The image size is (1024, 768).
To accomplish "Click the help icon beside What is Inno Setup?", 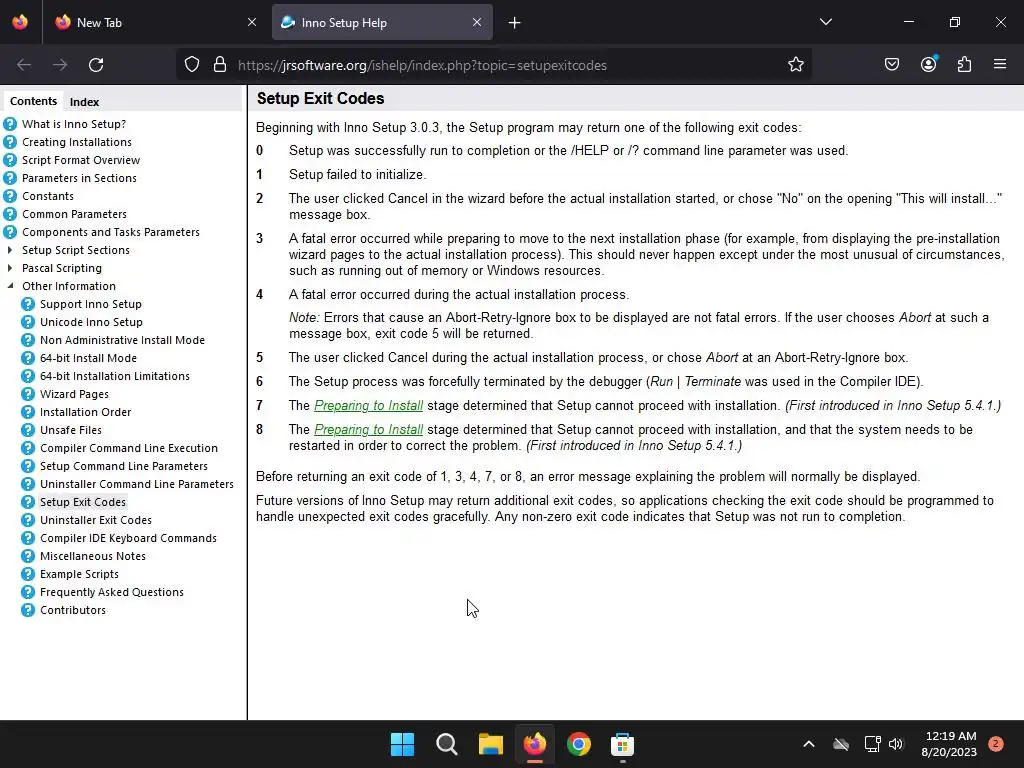I will tap(10, 124).
